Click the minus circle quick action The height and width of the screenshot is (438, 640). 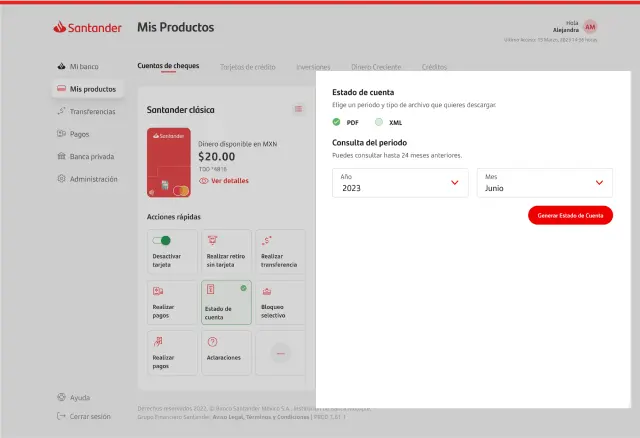point(281,353)
